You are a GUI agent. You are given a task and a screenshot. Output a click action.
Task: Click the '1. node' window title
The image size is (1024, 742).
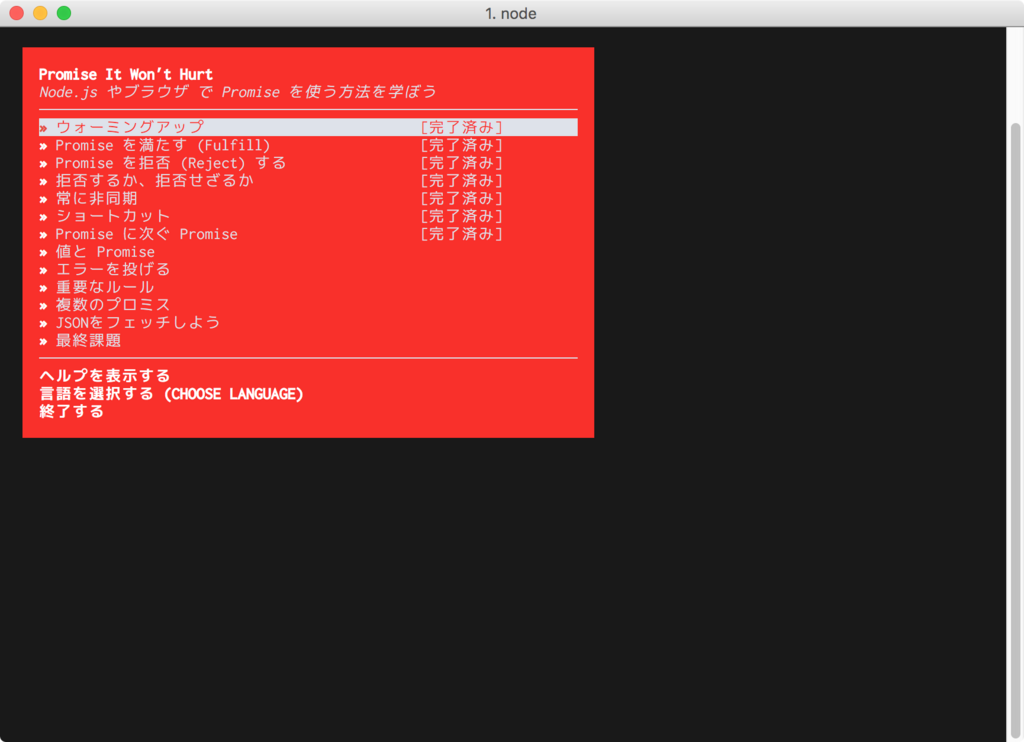coord(511,14)
